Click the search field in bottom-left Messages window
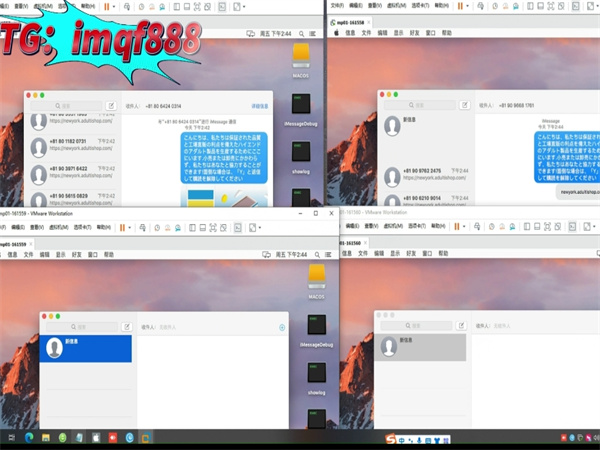 click(x=79, y=326)
